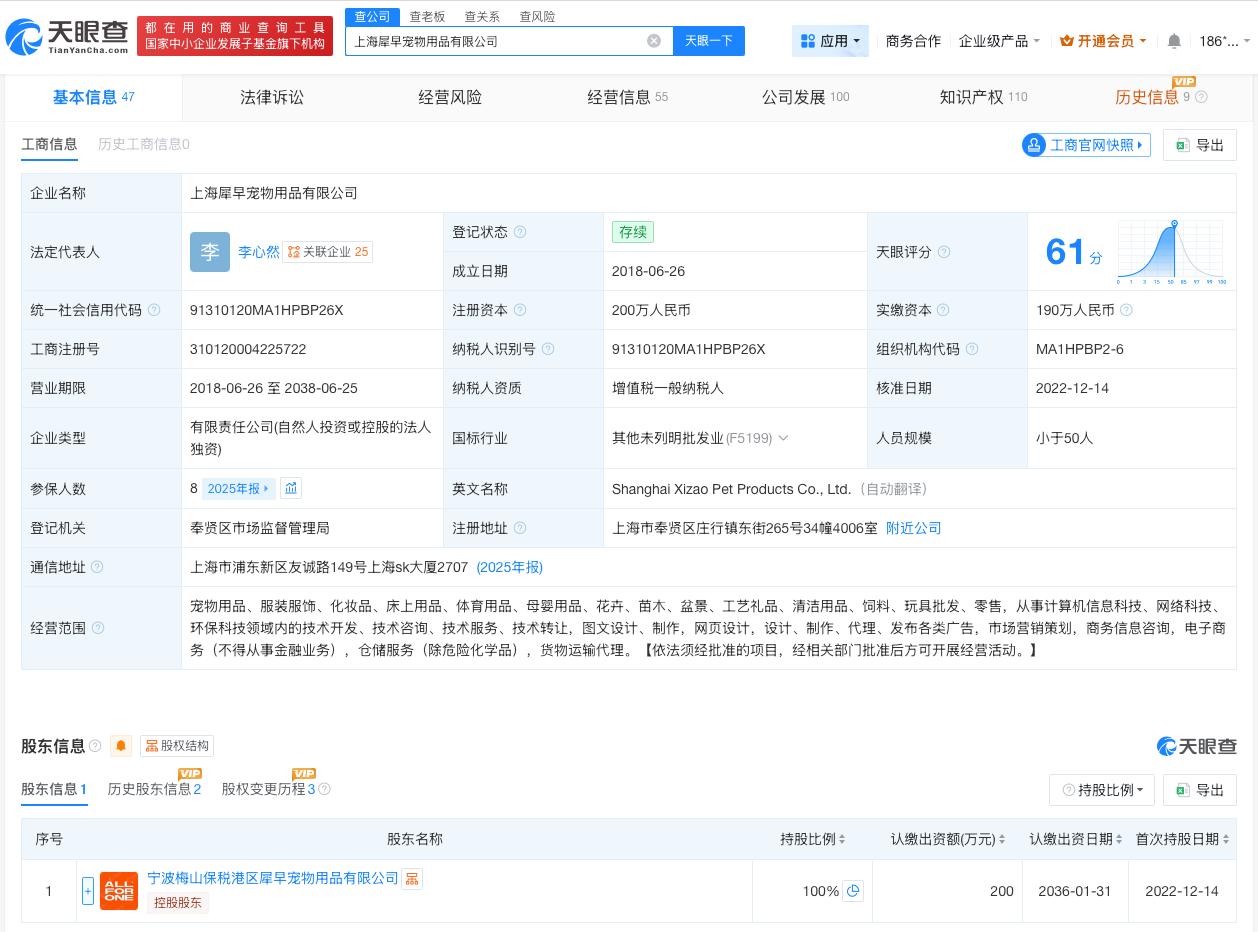Open shareholder equity structure icon beside 宁波梅山 company
Image resolution: width=1258 pixels, height=932 pixels.
[x=412, y=878]
